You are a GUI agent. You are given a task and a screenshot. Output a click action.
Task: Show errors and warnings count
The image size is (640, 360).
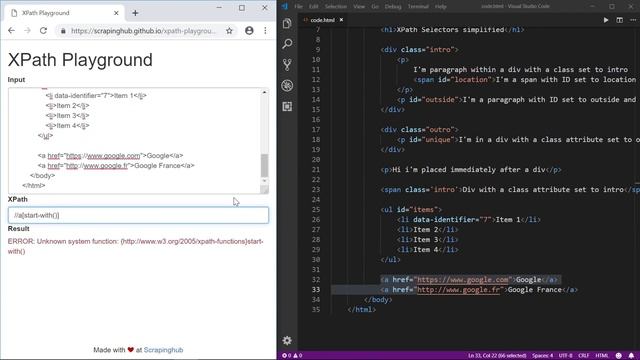point(292,356)
